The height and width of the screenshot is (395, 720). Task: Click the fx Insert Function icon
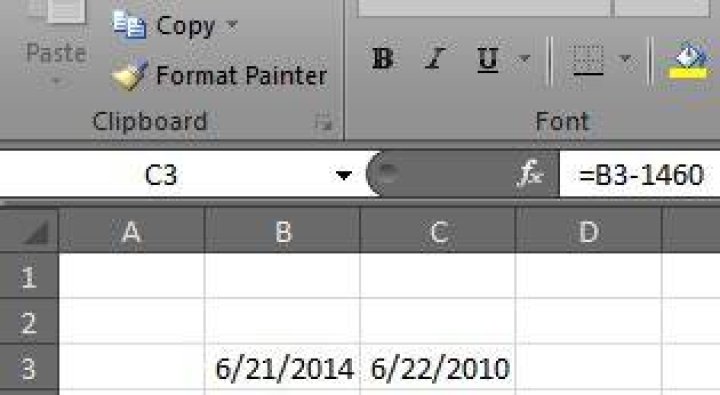530,174
